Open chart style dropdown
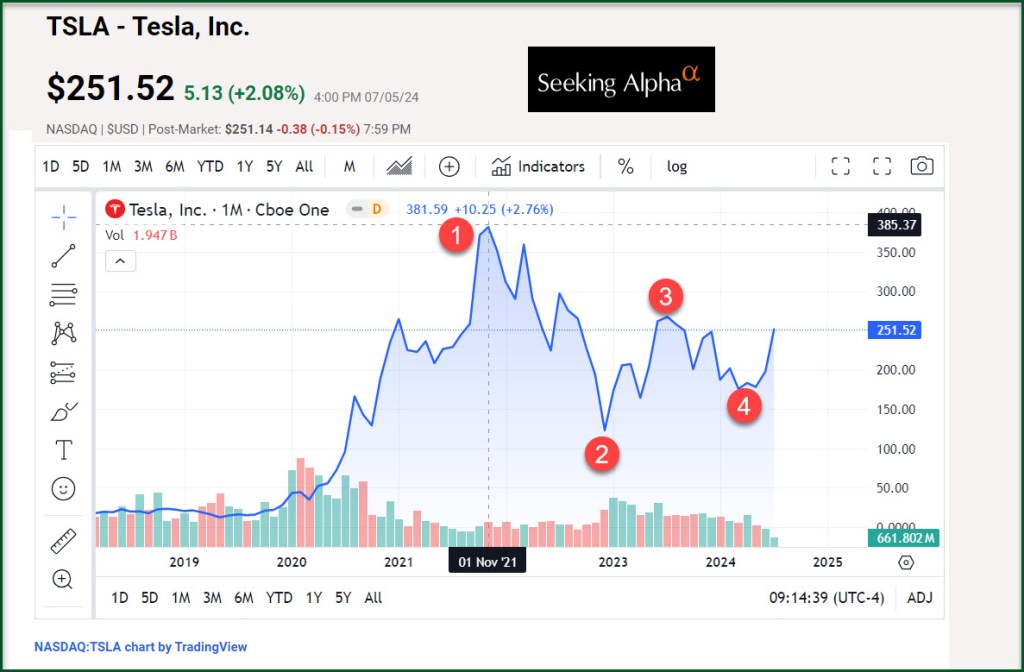 400,167
